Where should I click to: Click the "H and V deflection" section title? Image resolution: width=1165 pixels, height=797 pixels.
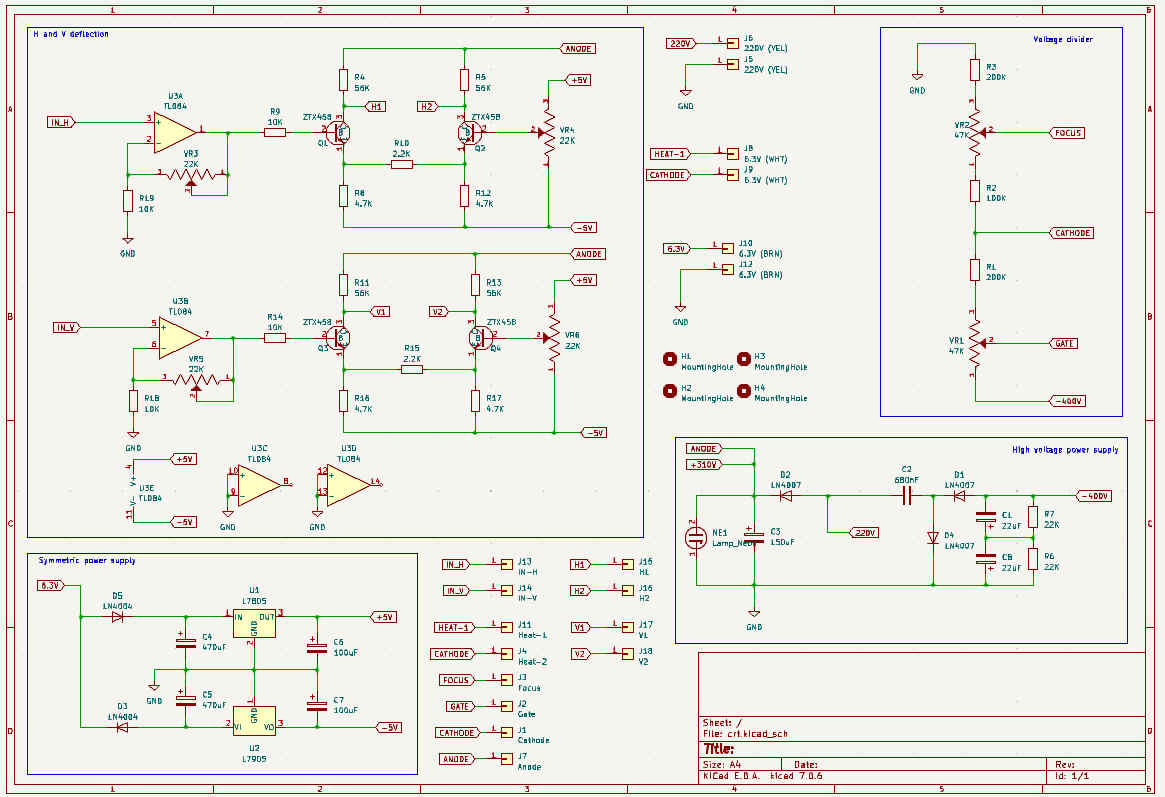point(71,34)
